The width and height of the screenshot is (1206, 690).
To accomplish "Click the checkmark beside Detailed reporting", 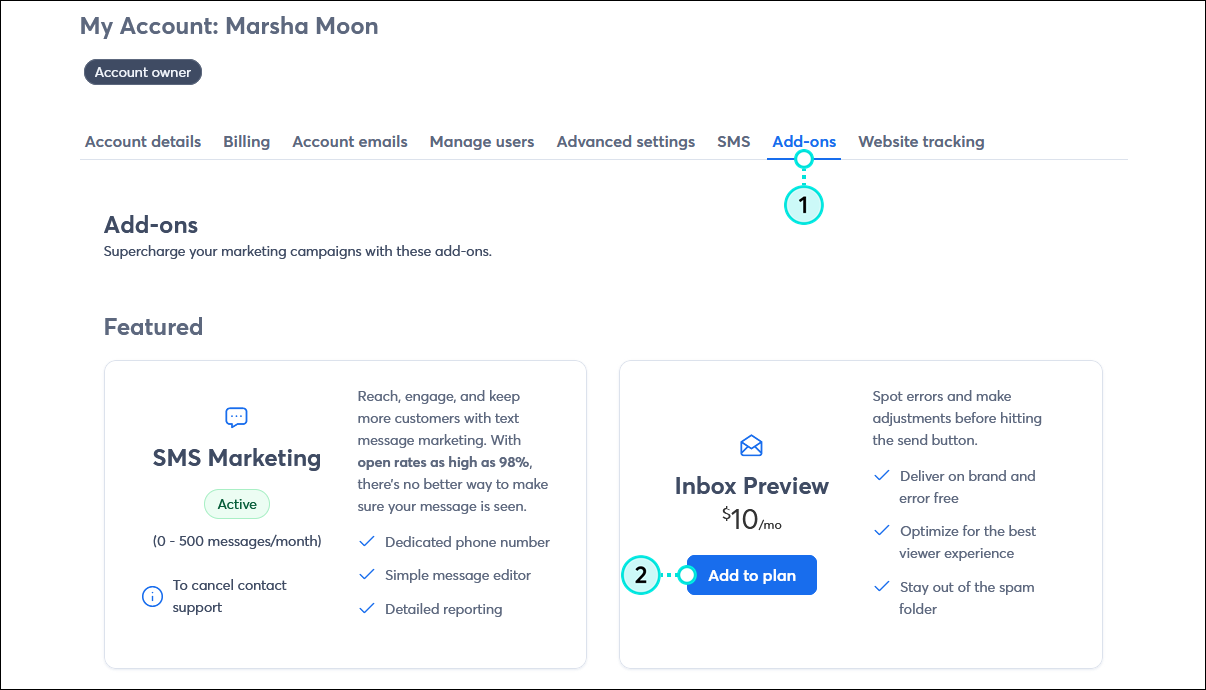I will 367,608.
